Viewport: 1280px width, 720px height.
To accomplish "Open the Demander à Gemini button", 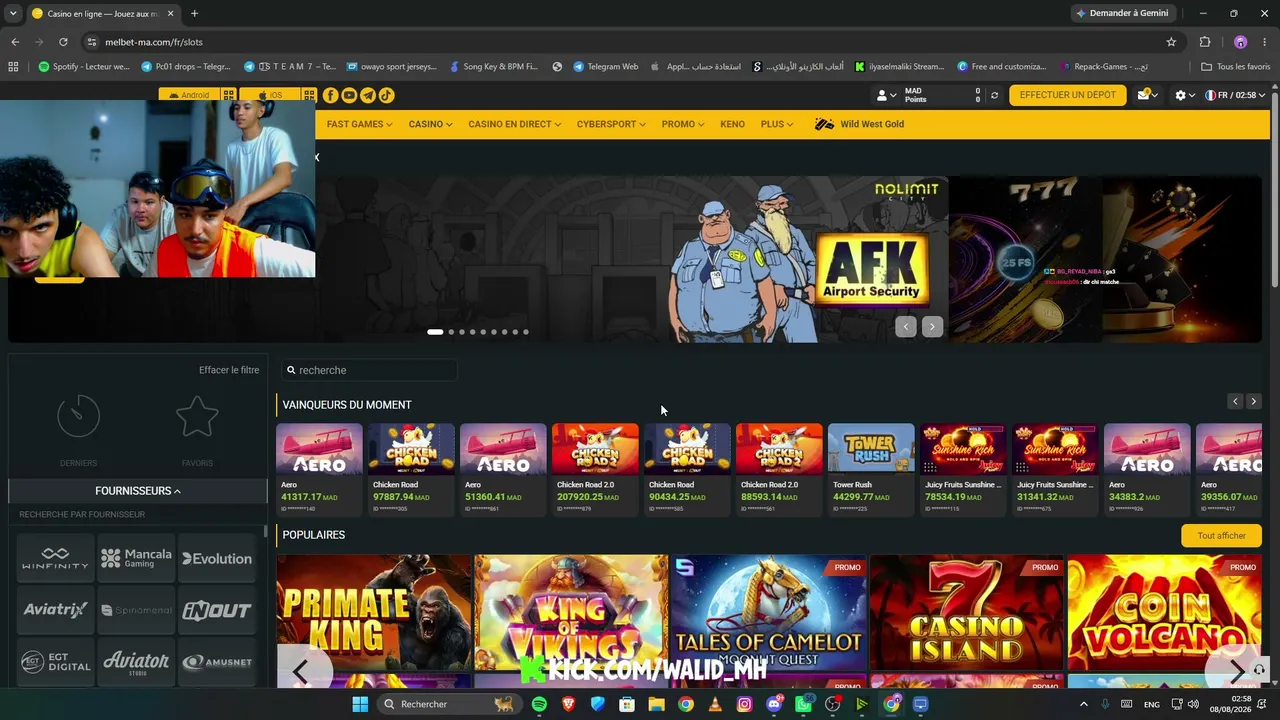I will click(1122, 13).
